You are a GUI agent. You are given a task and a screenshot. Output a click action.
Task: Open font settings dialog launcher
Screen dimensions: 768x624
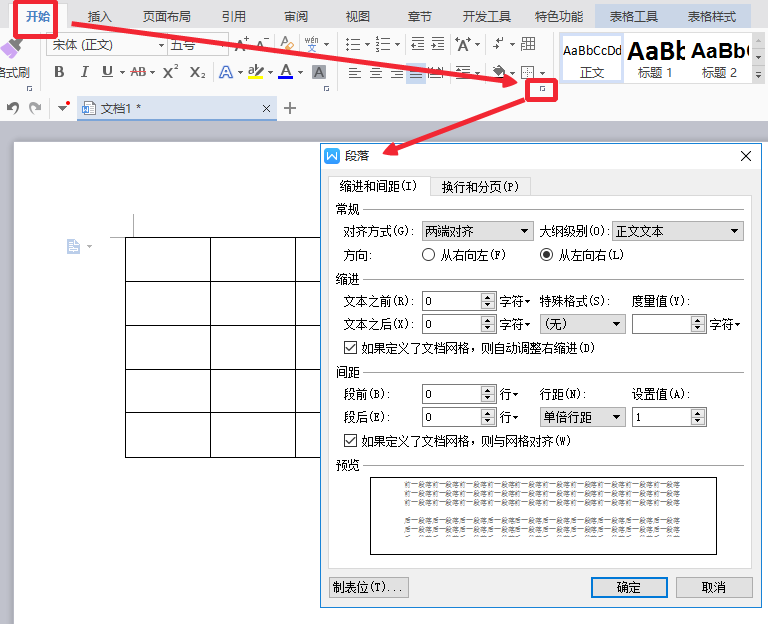pos(326,89)
